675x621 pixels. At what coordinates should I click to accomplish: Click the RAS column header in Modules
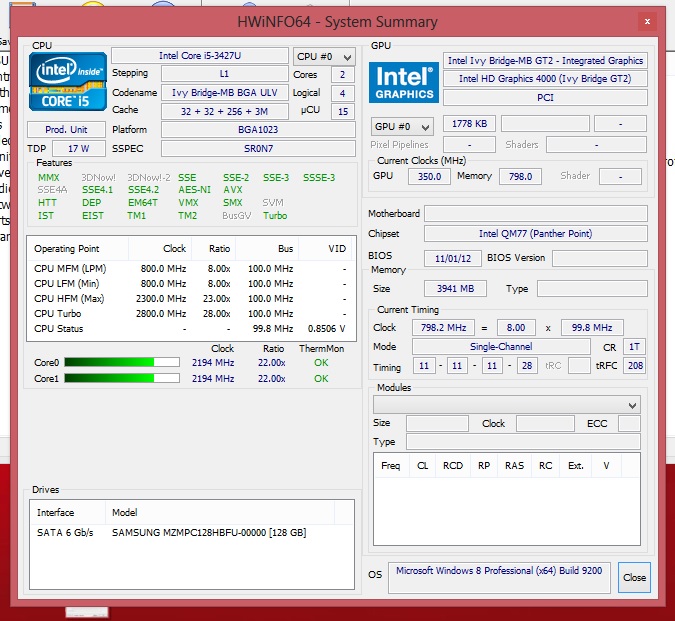pos(514,466)
